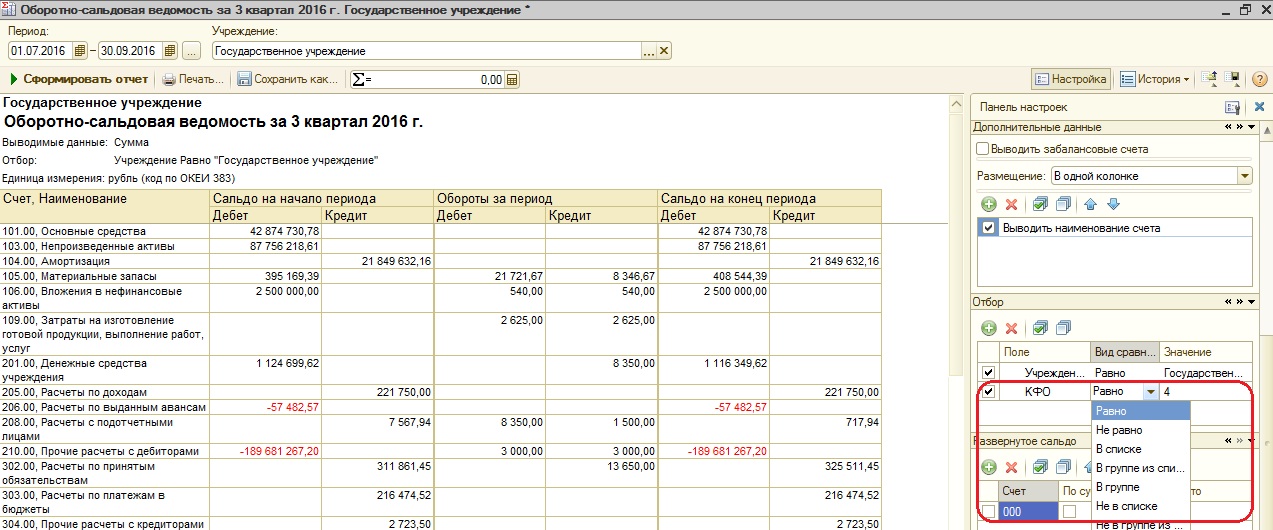The image size is (1273, 530).
Task: Clear the Учреждение field with X
Action: pos(664,51)
